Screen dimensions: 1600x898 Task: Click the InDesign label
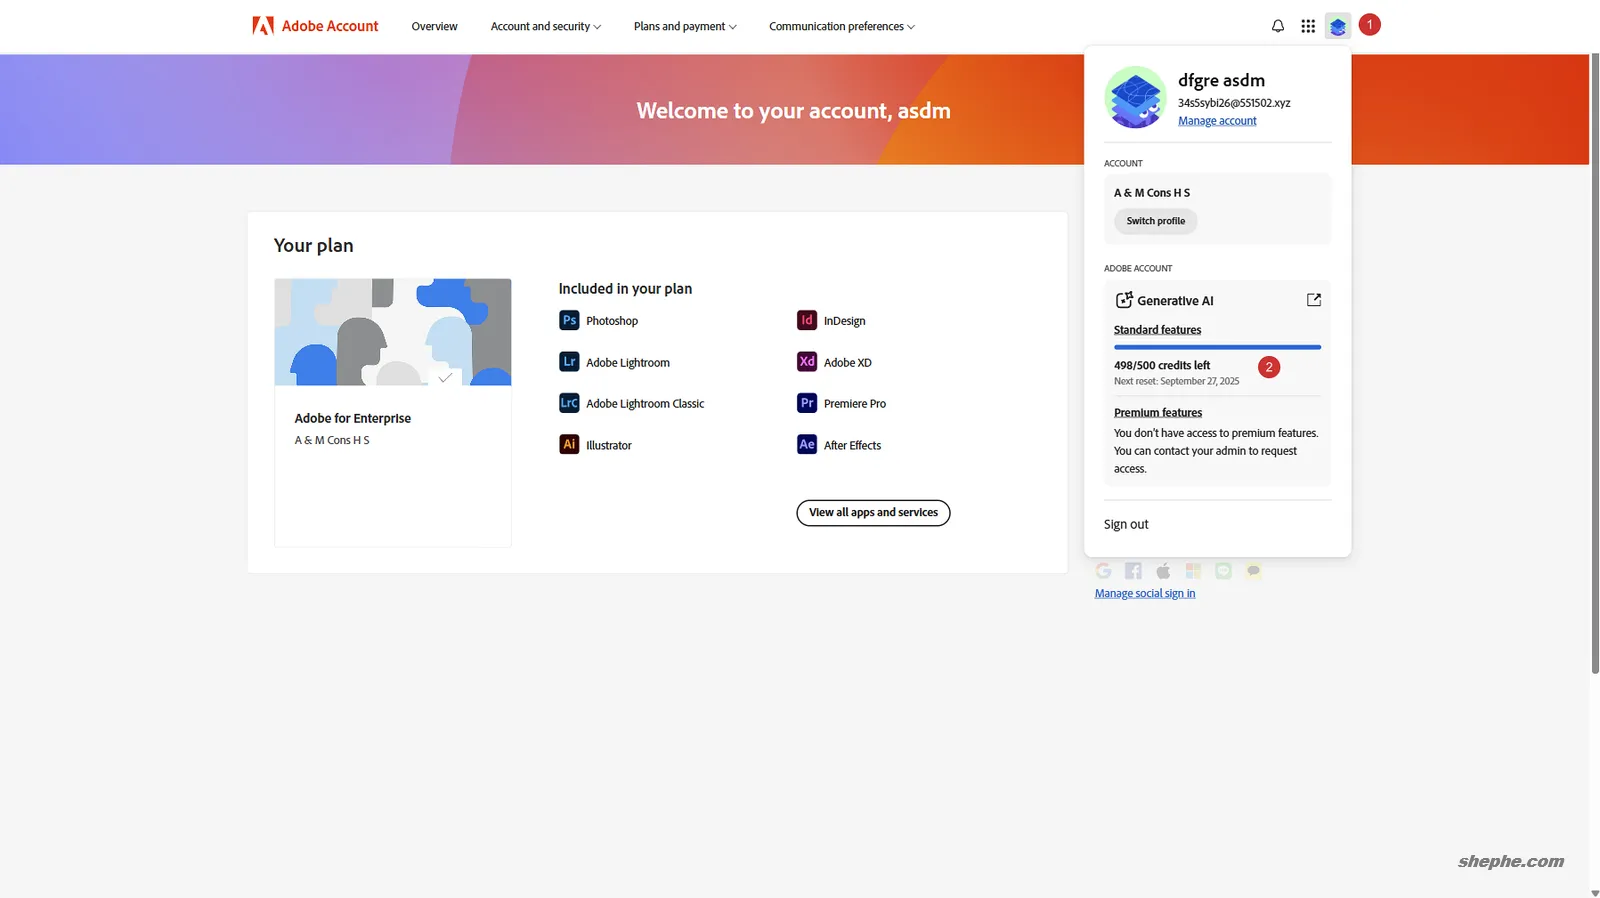point(845,321)
